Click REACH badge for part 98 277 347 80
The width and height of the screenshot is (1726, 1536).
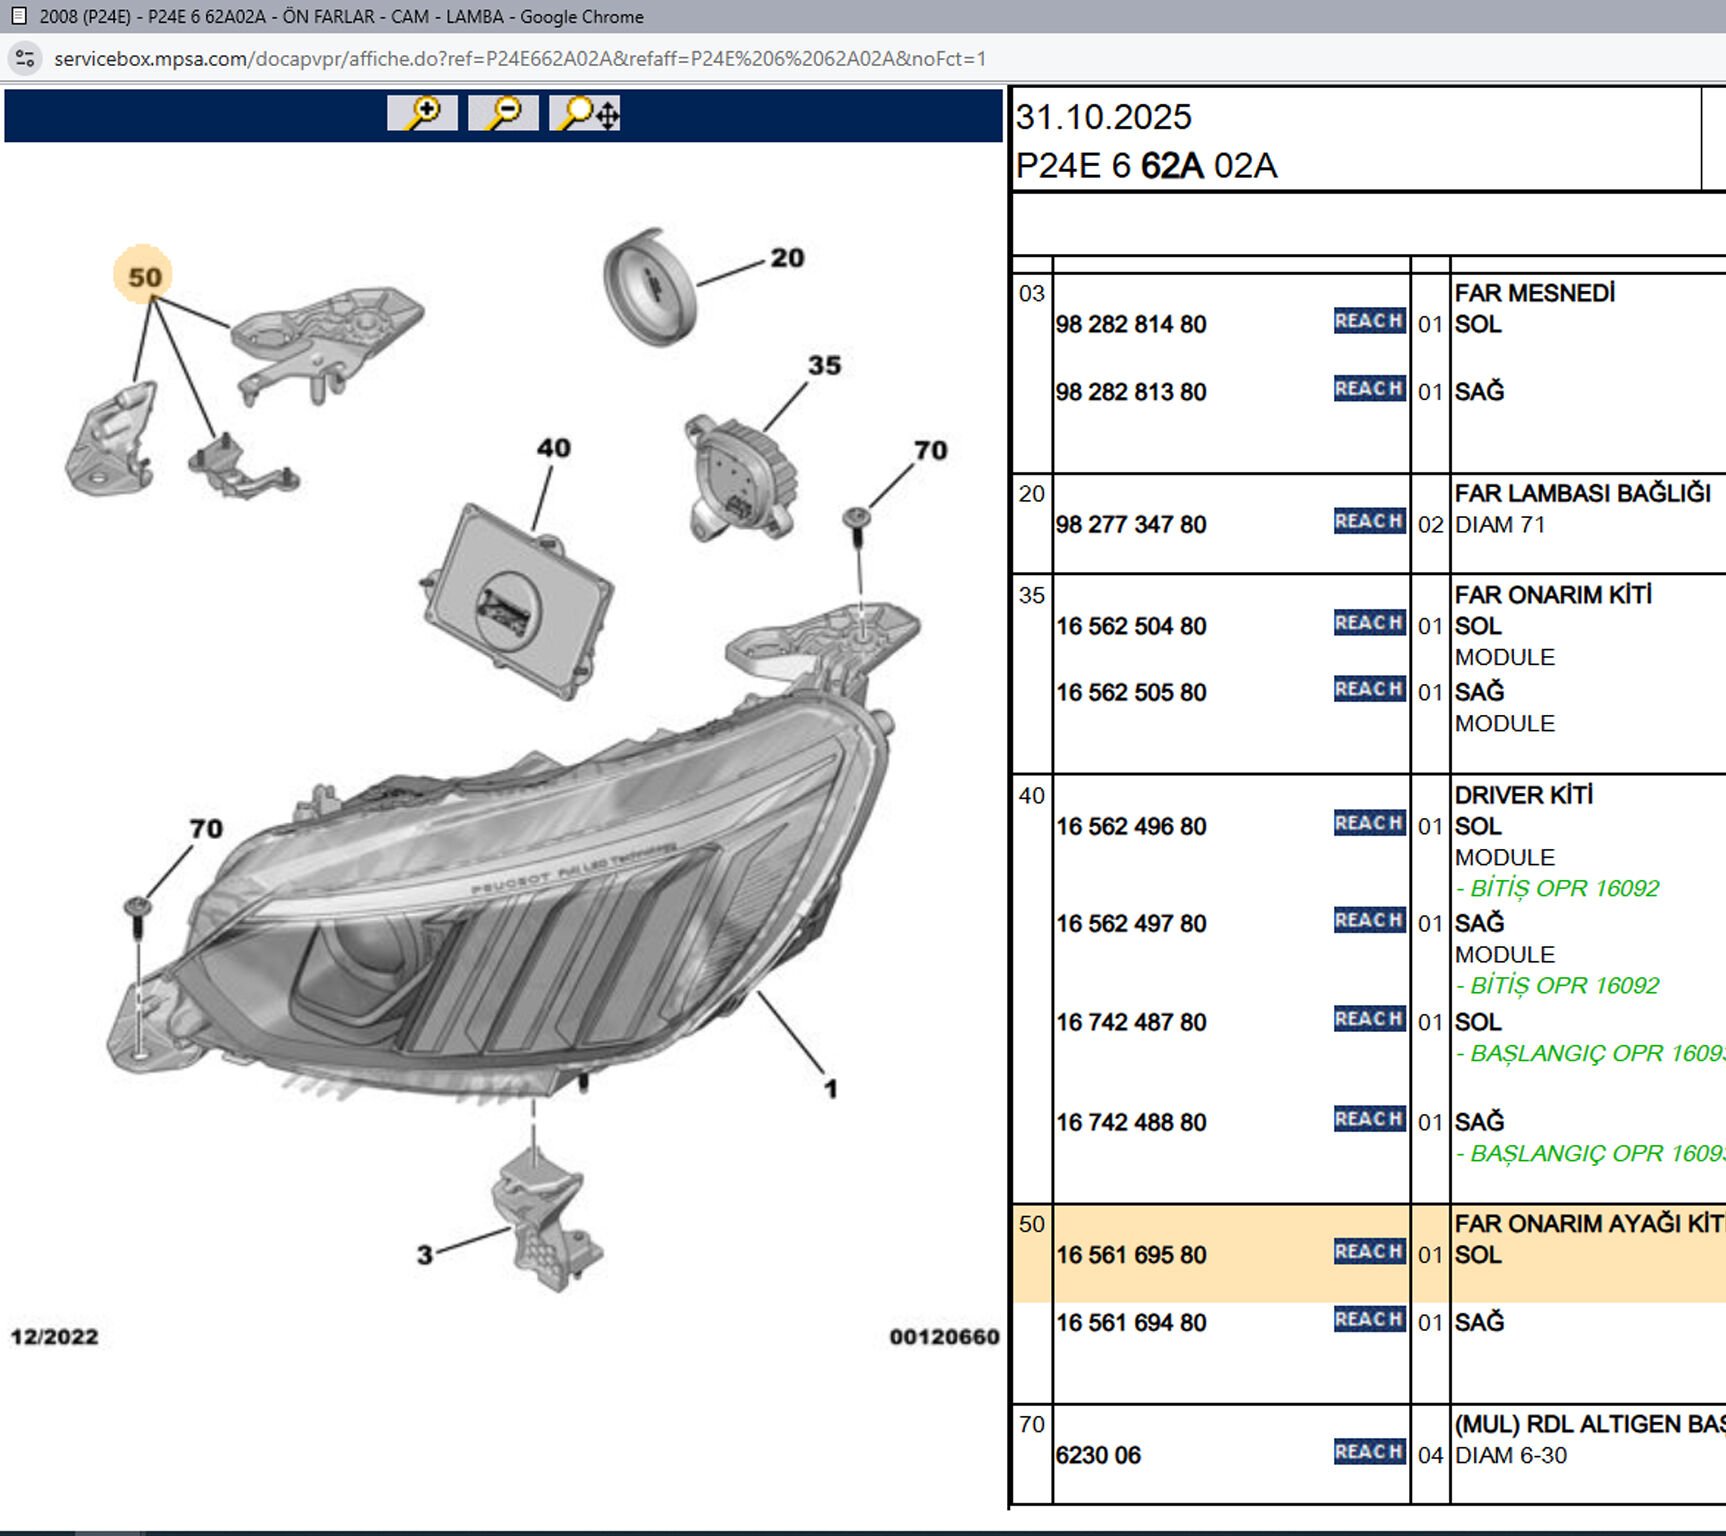click(1369, 521)
